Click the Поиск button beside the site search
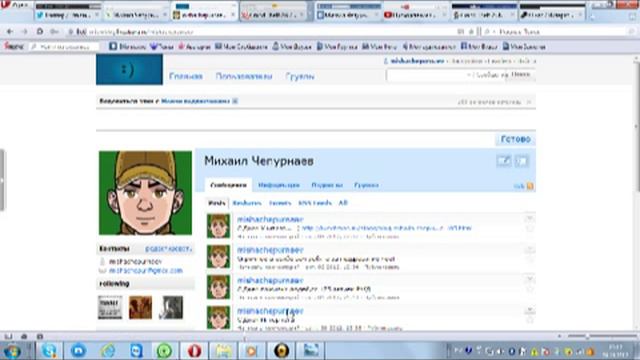Image resolution: width=640 pixels, height=360 pixels. (520, 75)
